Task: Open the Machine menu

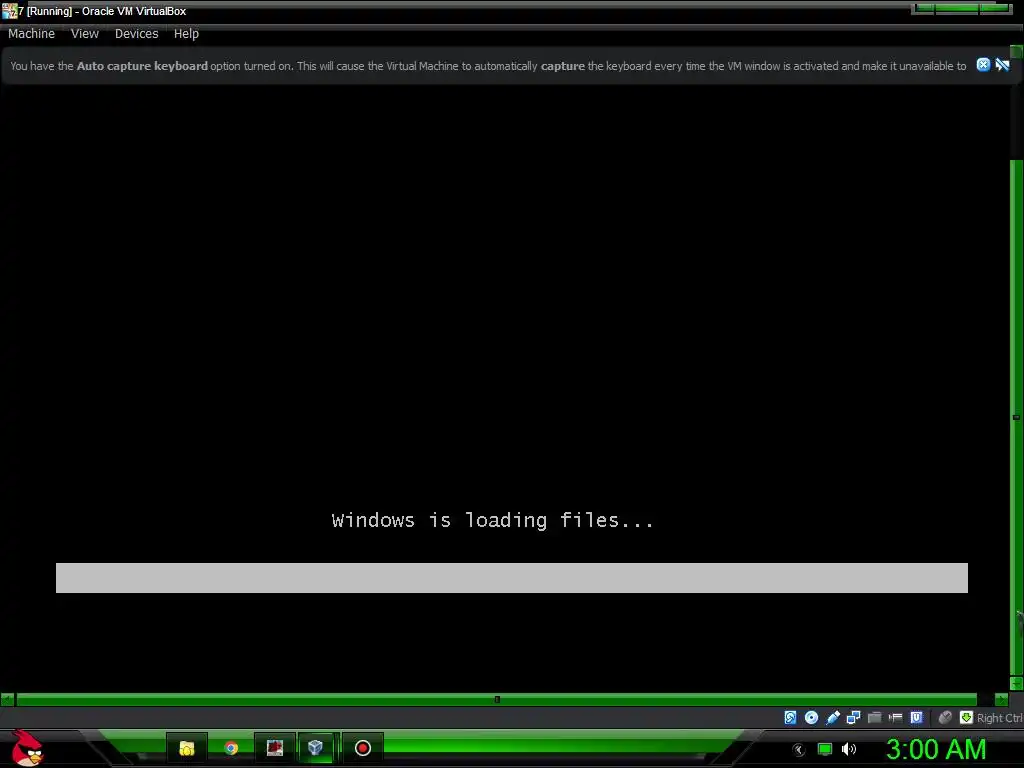Action: pos(31,34)
